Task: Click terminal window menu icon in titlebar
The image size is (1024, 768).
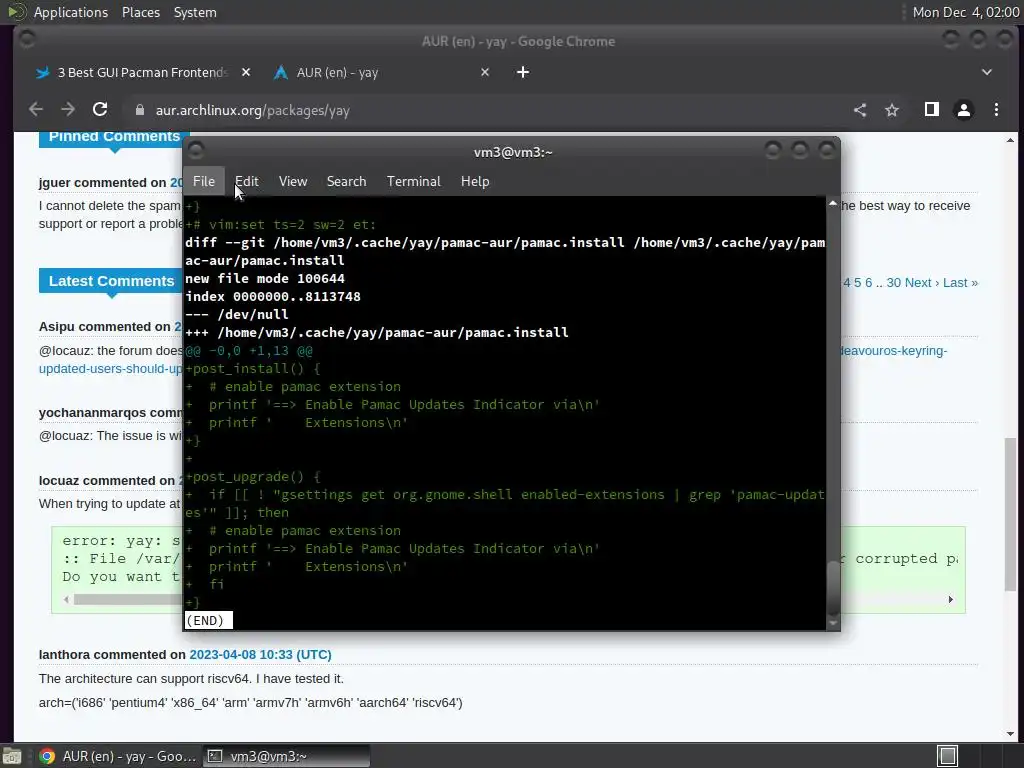Action: tap(196, 151)
